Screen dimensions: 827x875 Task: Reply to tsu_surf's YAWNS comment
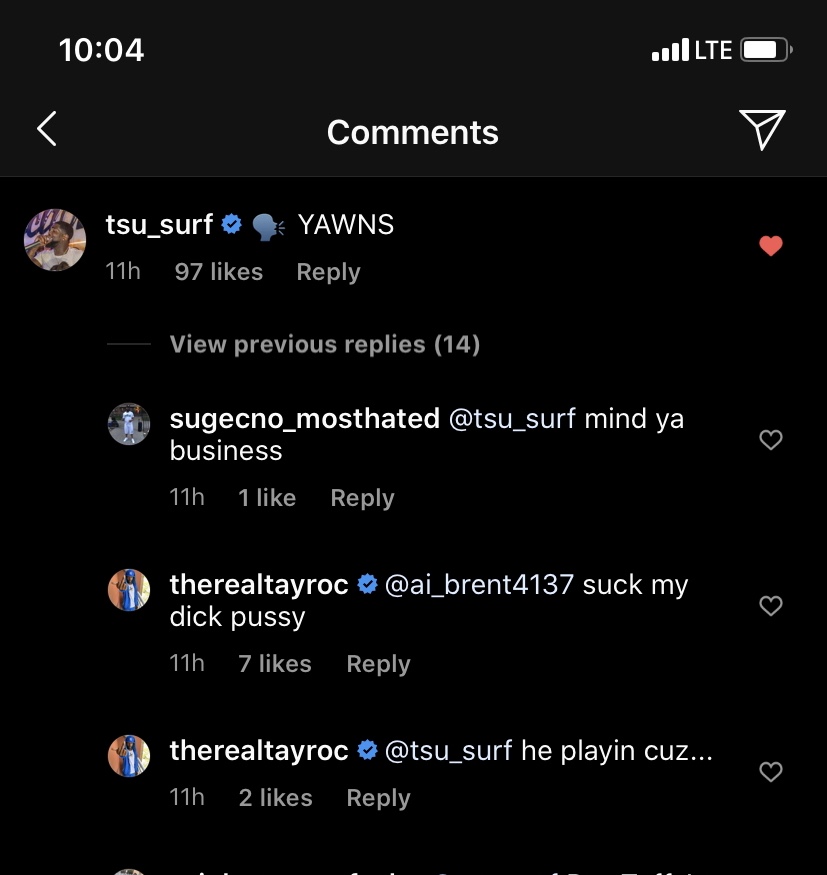point(328,272)
